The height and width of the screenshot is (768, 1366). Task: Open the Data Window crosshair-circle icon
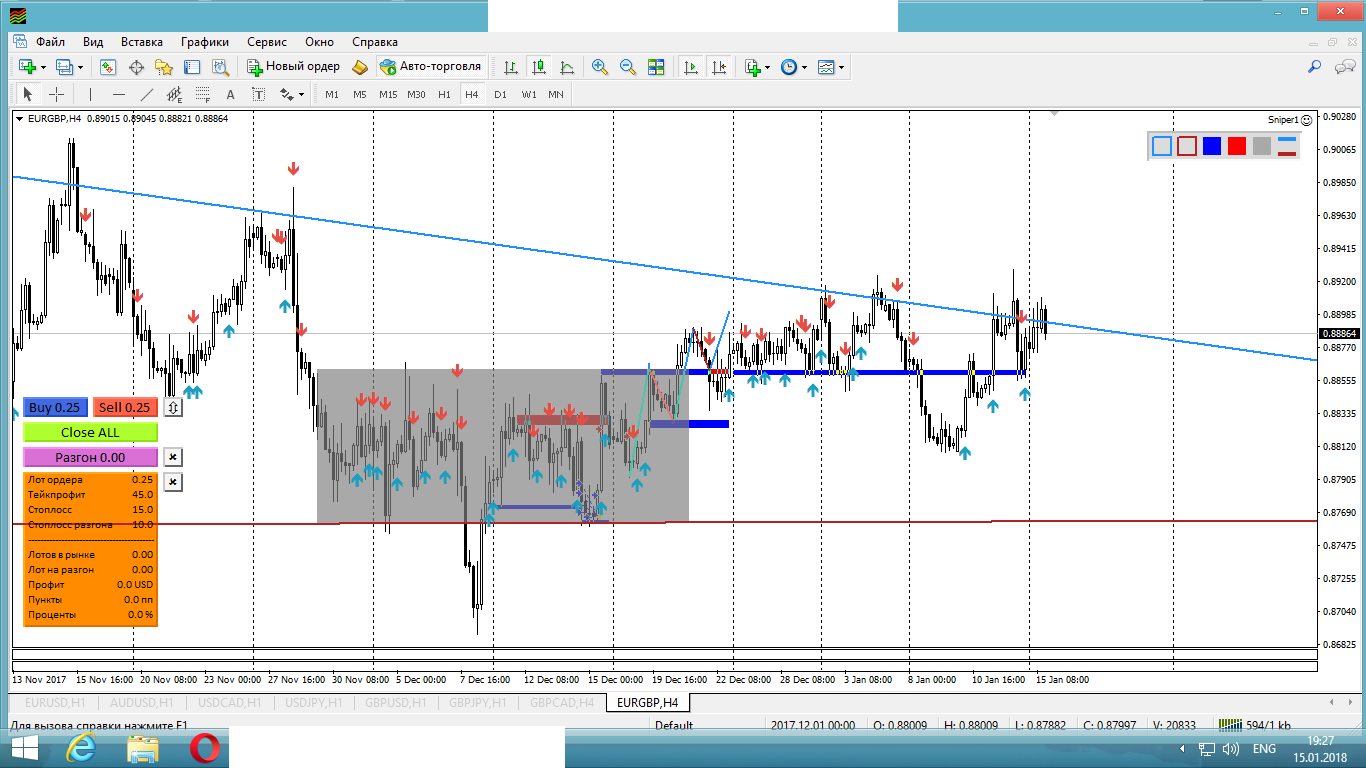136,67
